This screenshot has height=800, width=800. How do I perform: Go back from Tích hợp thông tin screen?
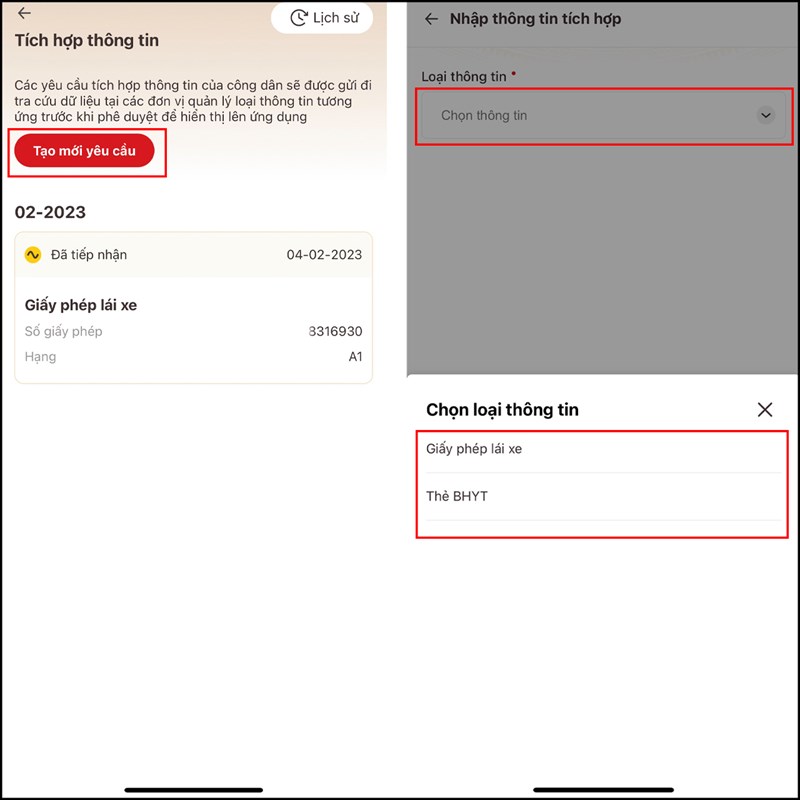click(24, 13)
